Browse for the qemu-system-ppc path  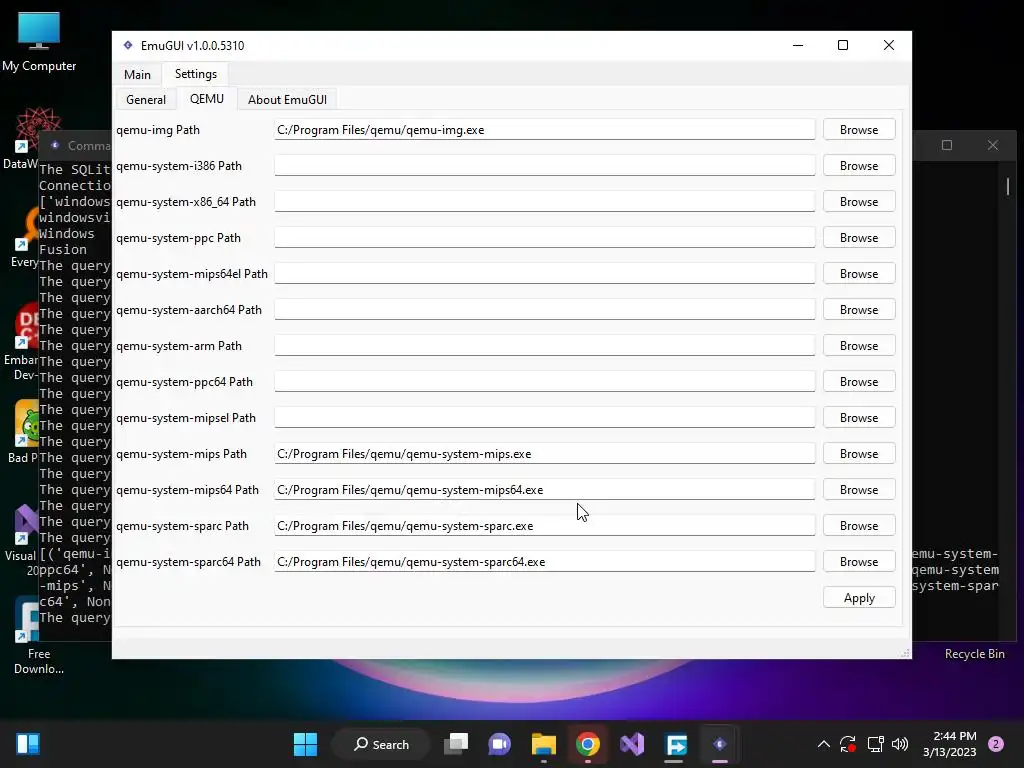tap(859, 238)
